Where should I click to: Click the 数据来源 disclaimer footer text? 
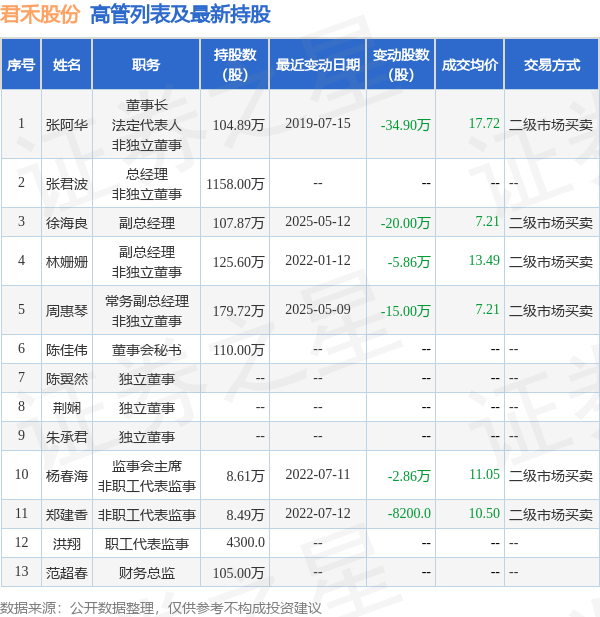click(161, 608)
